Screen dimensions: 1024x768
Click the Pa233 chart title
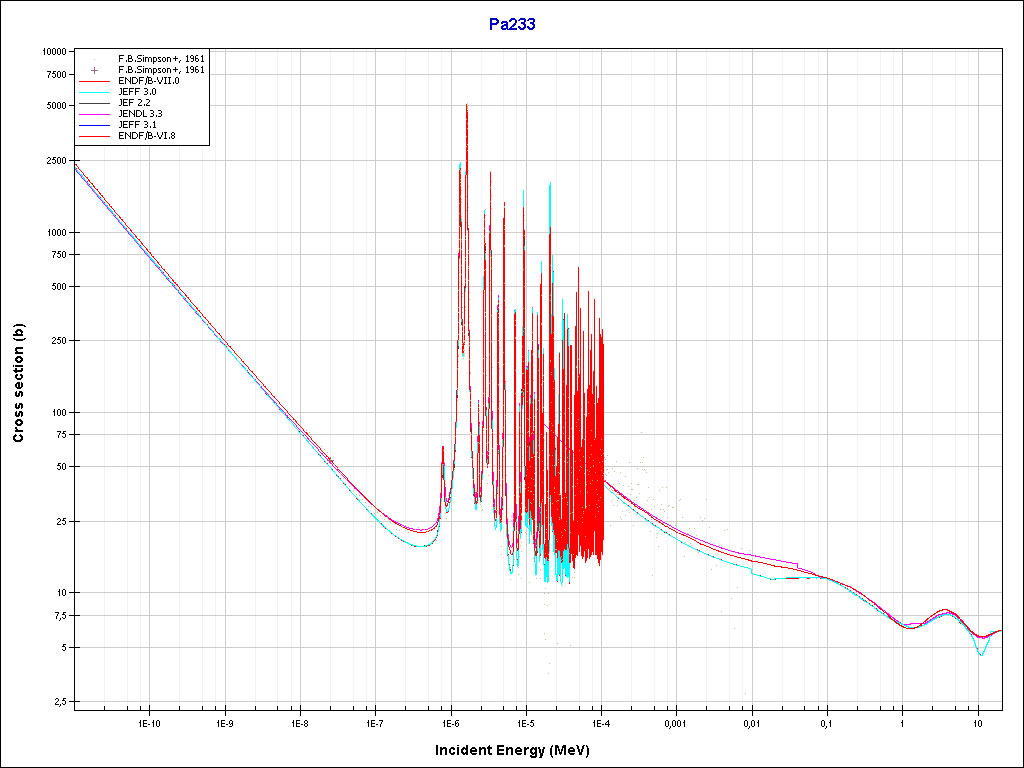point(511,25)
